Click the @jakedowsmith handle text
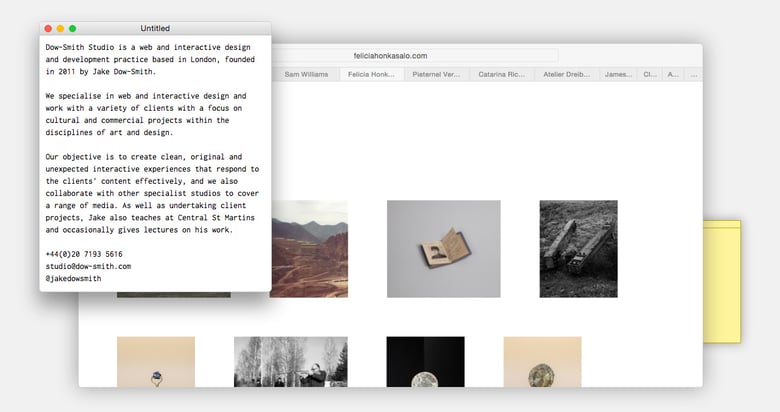Viewport: 780px width, 412px height. tap(73, 279)
